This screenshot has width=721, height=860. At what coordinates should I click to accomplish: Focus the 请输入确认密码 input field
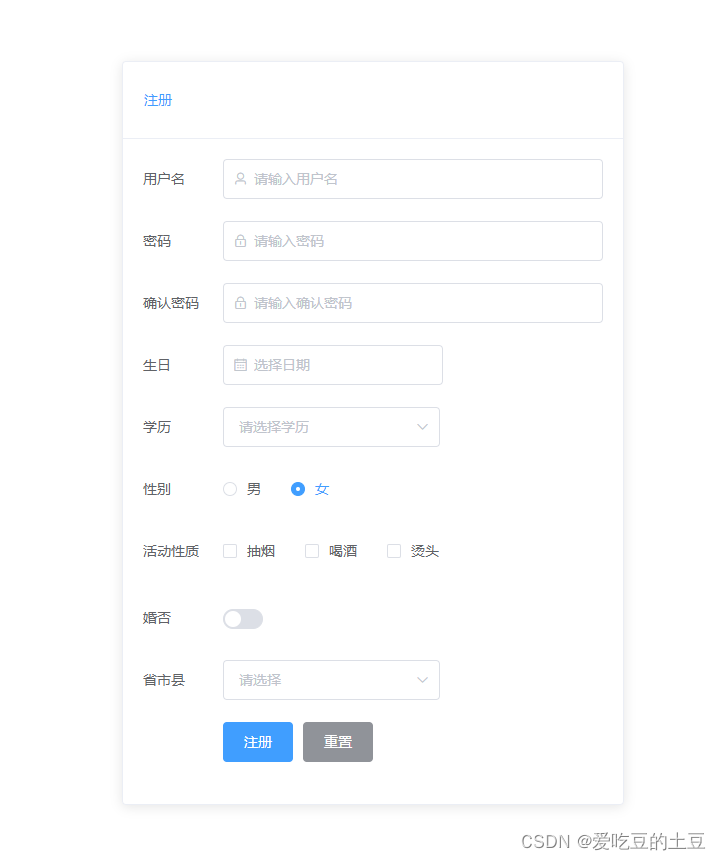tap(413, 303)
